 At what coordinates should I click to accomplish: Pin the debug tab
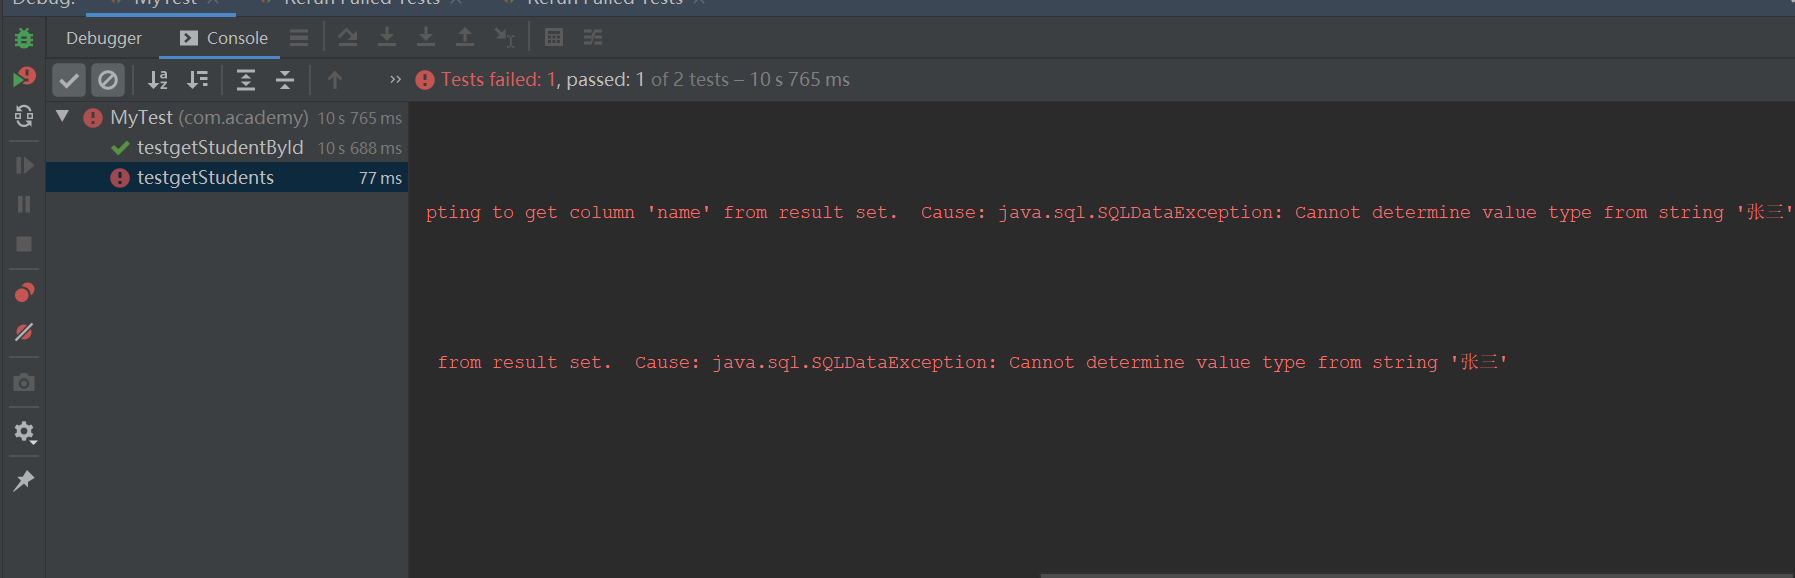(x=24, y=481)
